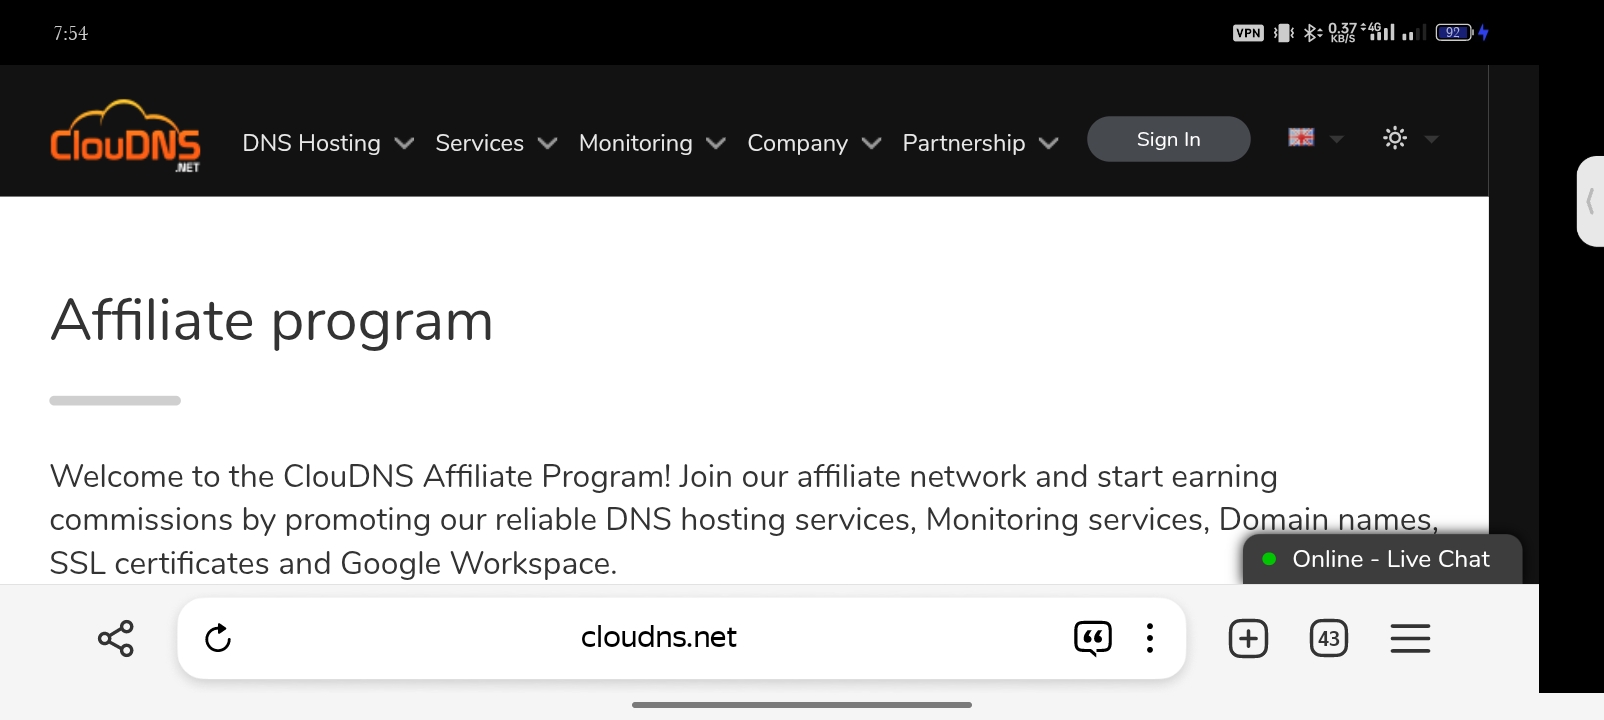Screen dimensions: 1604x720
Task: Open the ClouDNS logo home link
Action: click(x=125, y=136)
